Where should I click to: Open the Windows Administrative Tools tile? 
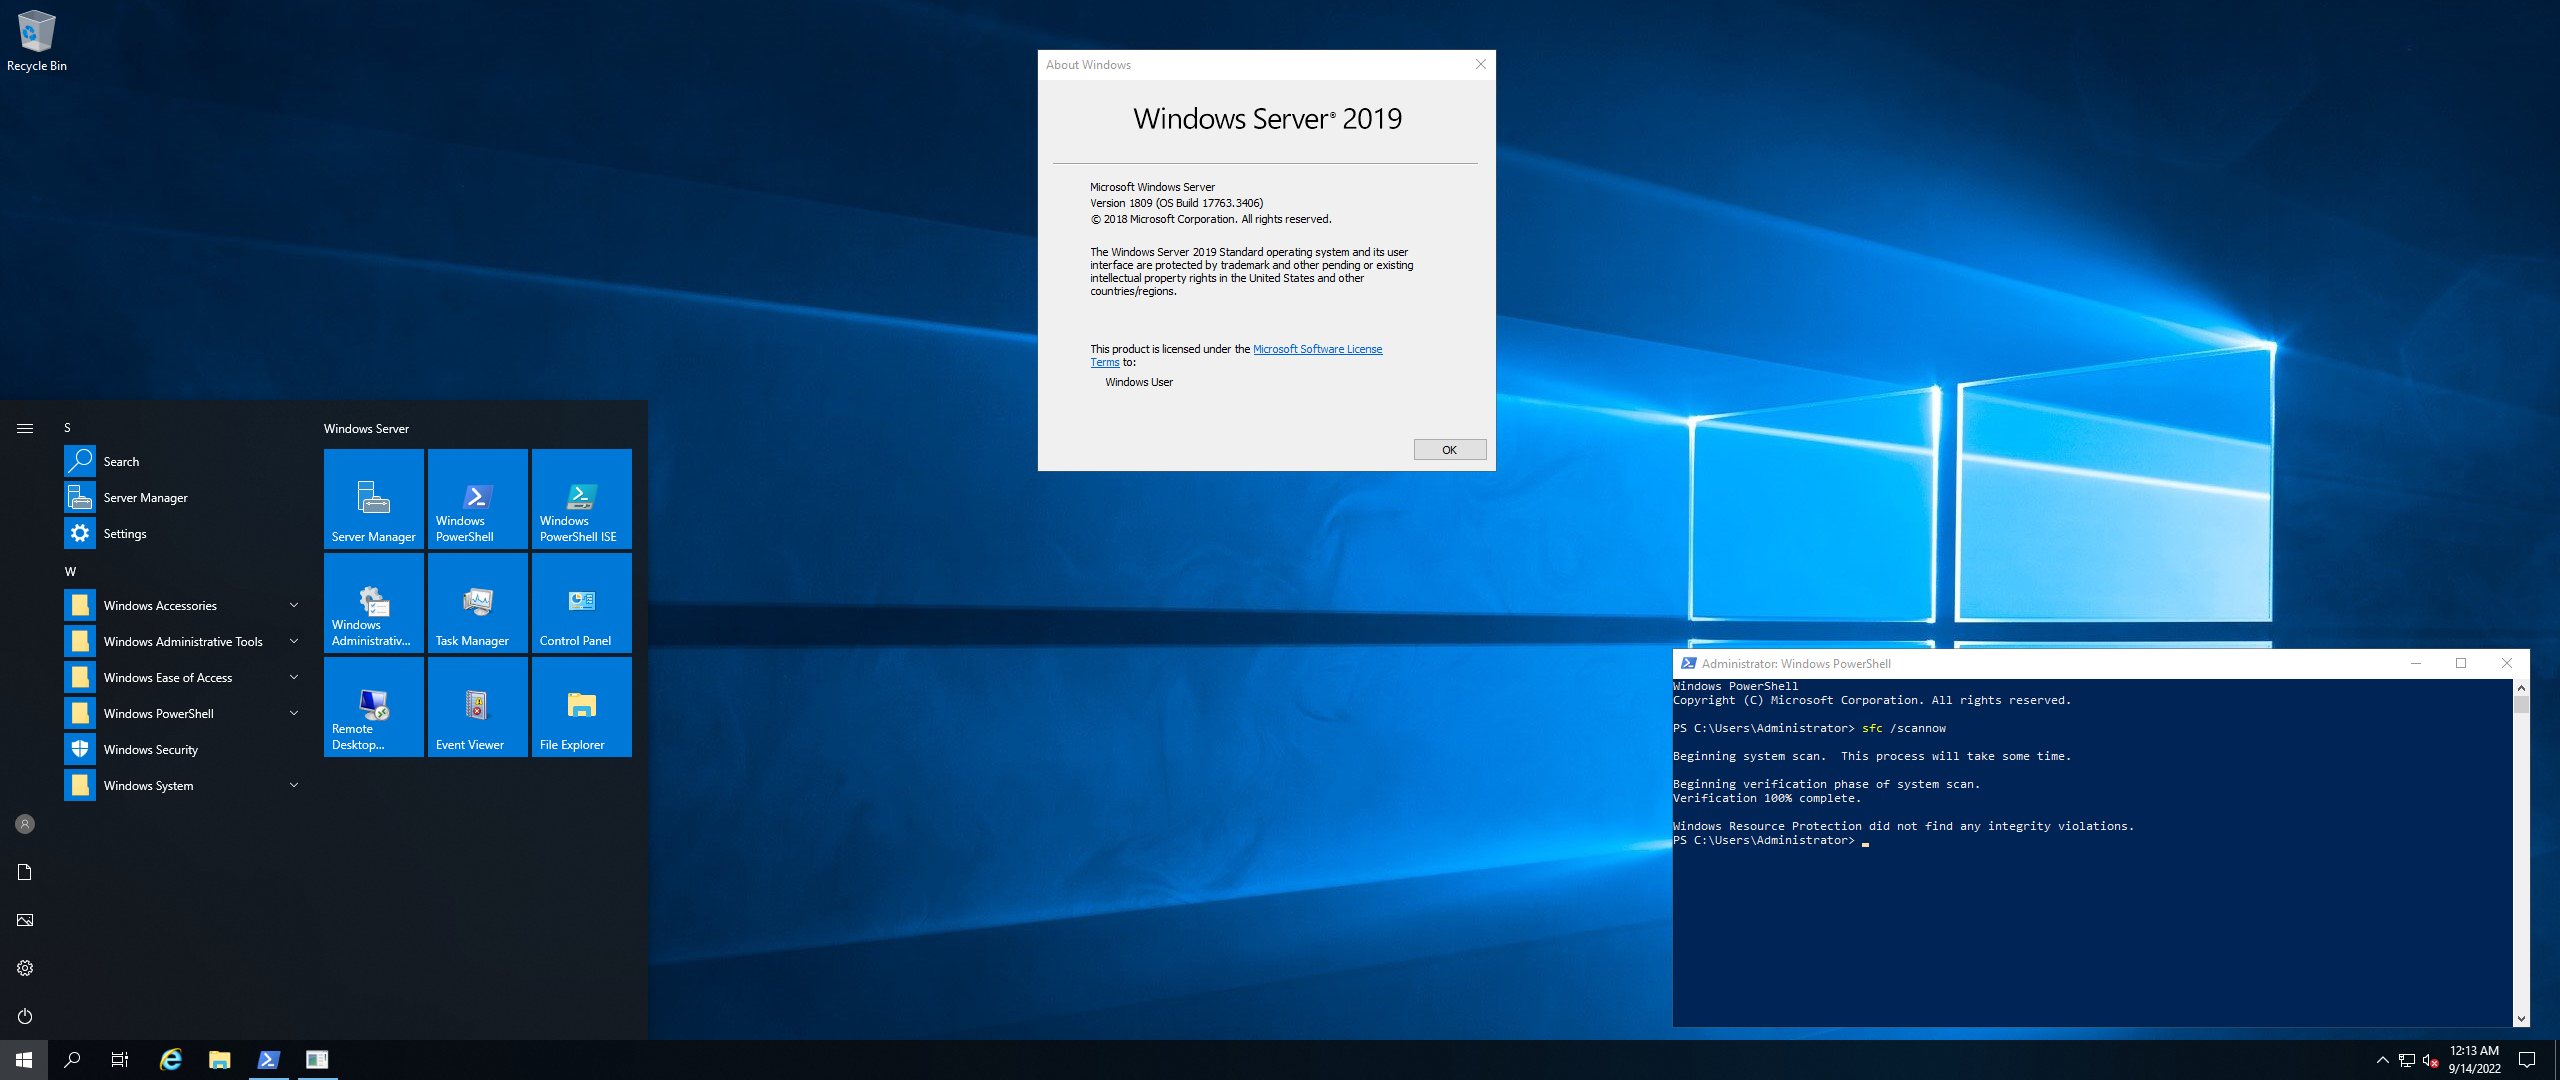point(373,602)
